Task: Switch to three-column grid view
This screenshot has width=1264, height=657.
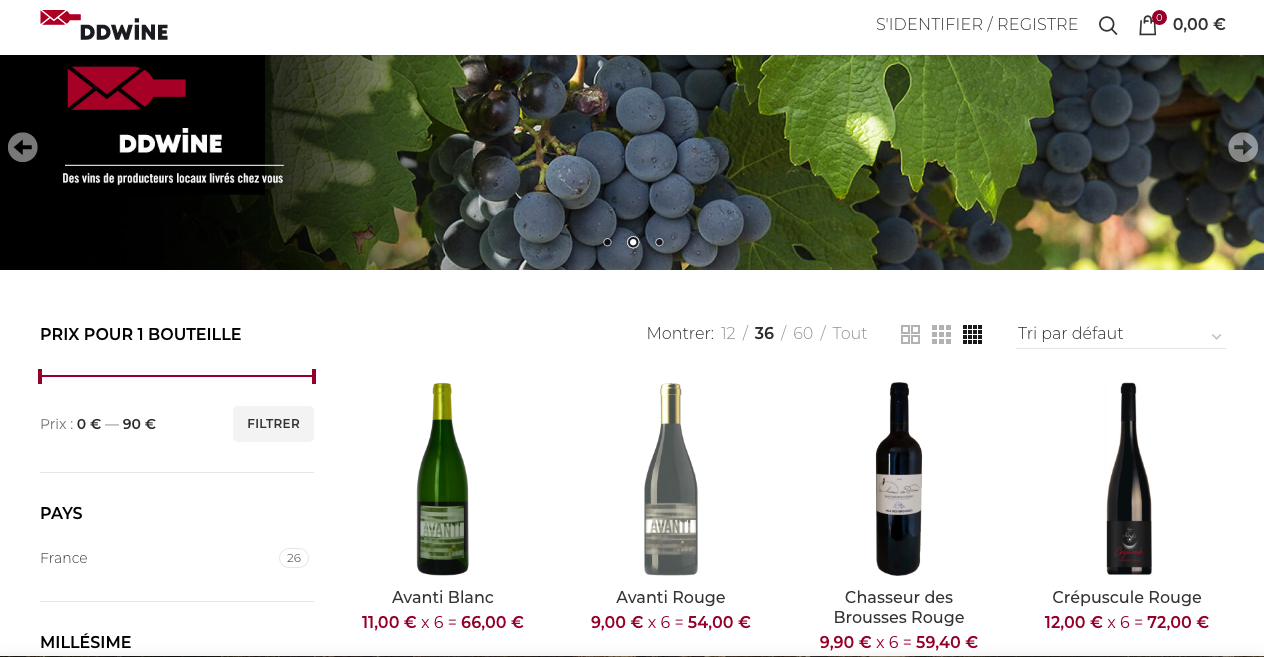Action: [941, 334]
